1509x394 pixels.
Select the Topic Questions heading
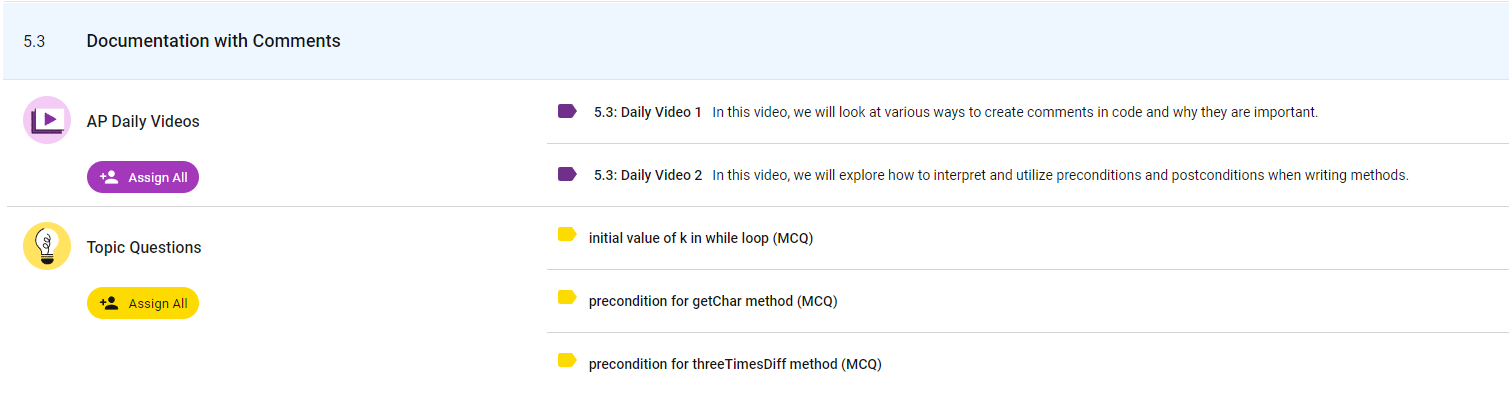(x=144, y=247)
